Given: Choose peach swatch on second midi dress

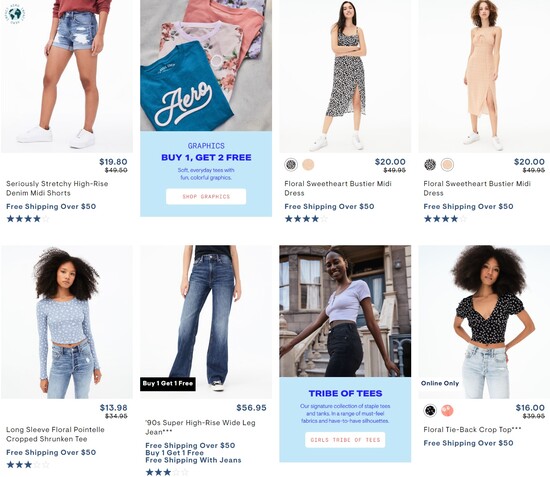Looking at the screenshot, I should click(447, 164).
